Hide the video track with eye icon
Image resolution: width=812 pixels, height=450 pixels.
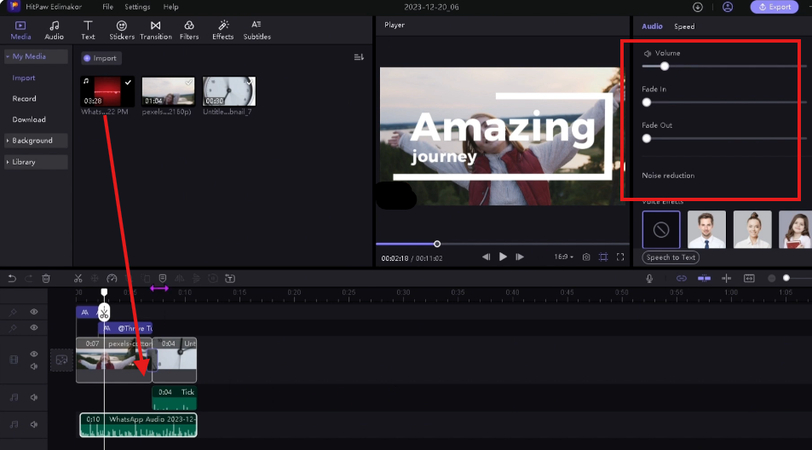click(x=34, y=354)
